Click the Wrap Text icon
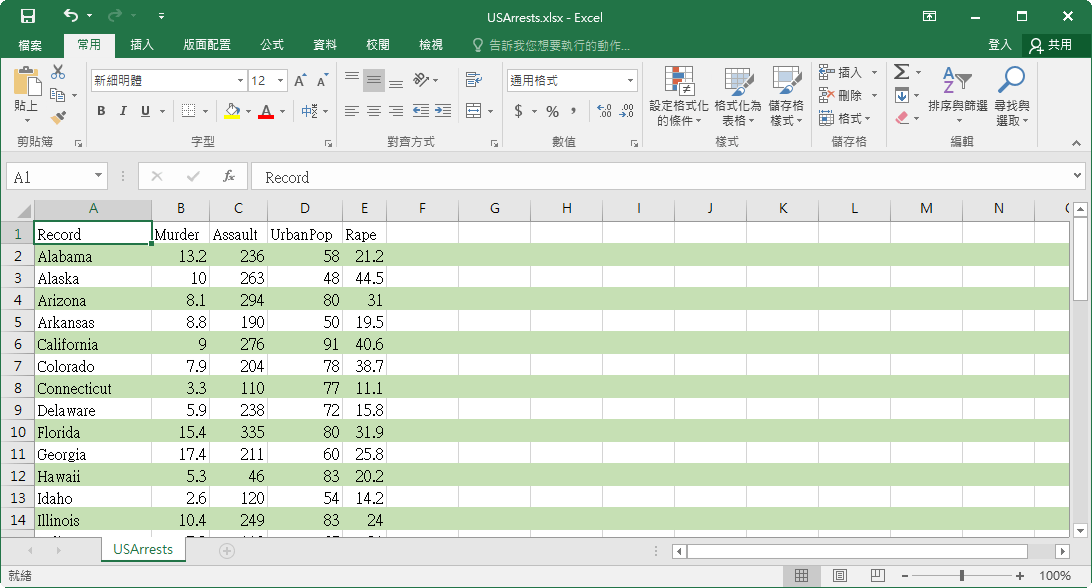The width and height of the screenshot is (1092, 588). click(x=473, y=80)
